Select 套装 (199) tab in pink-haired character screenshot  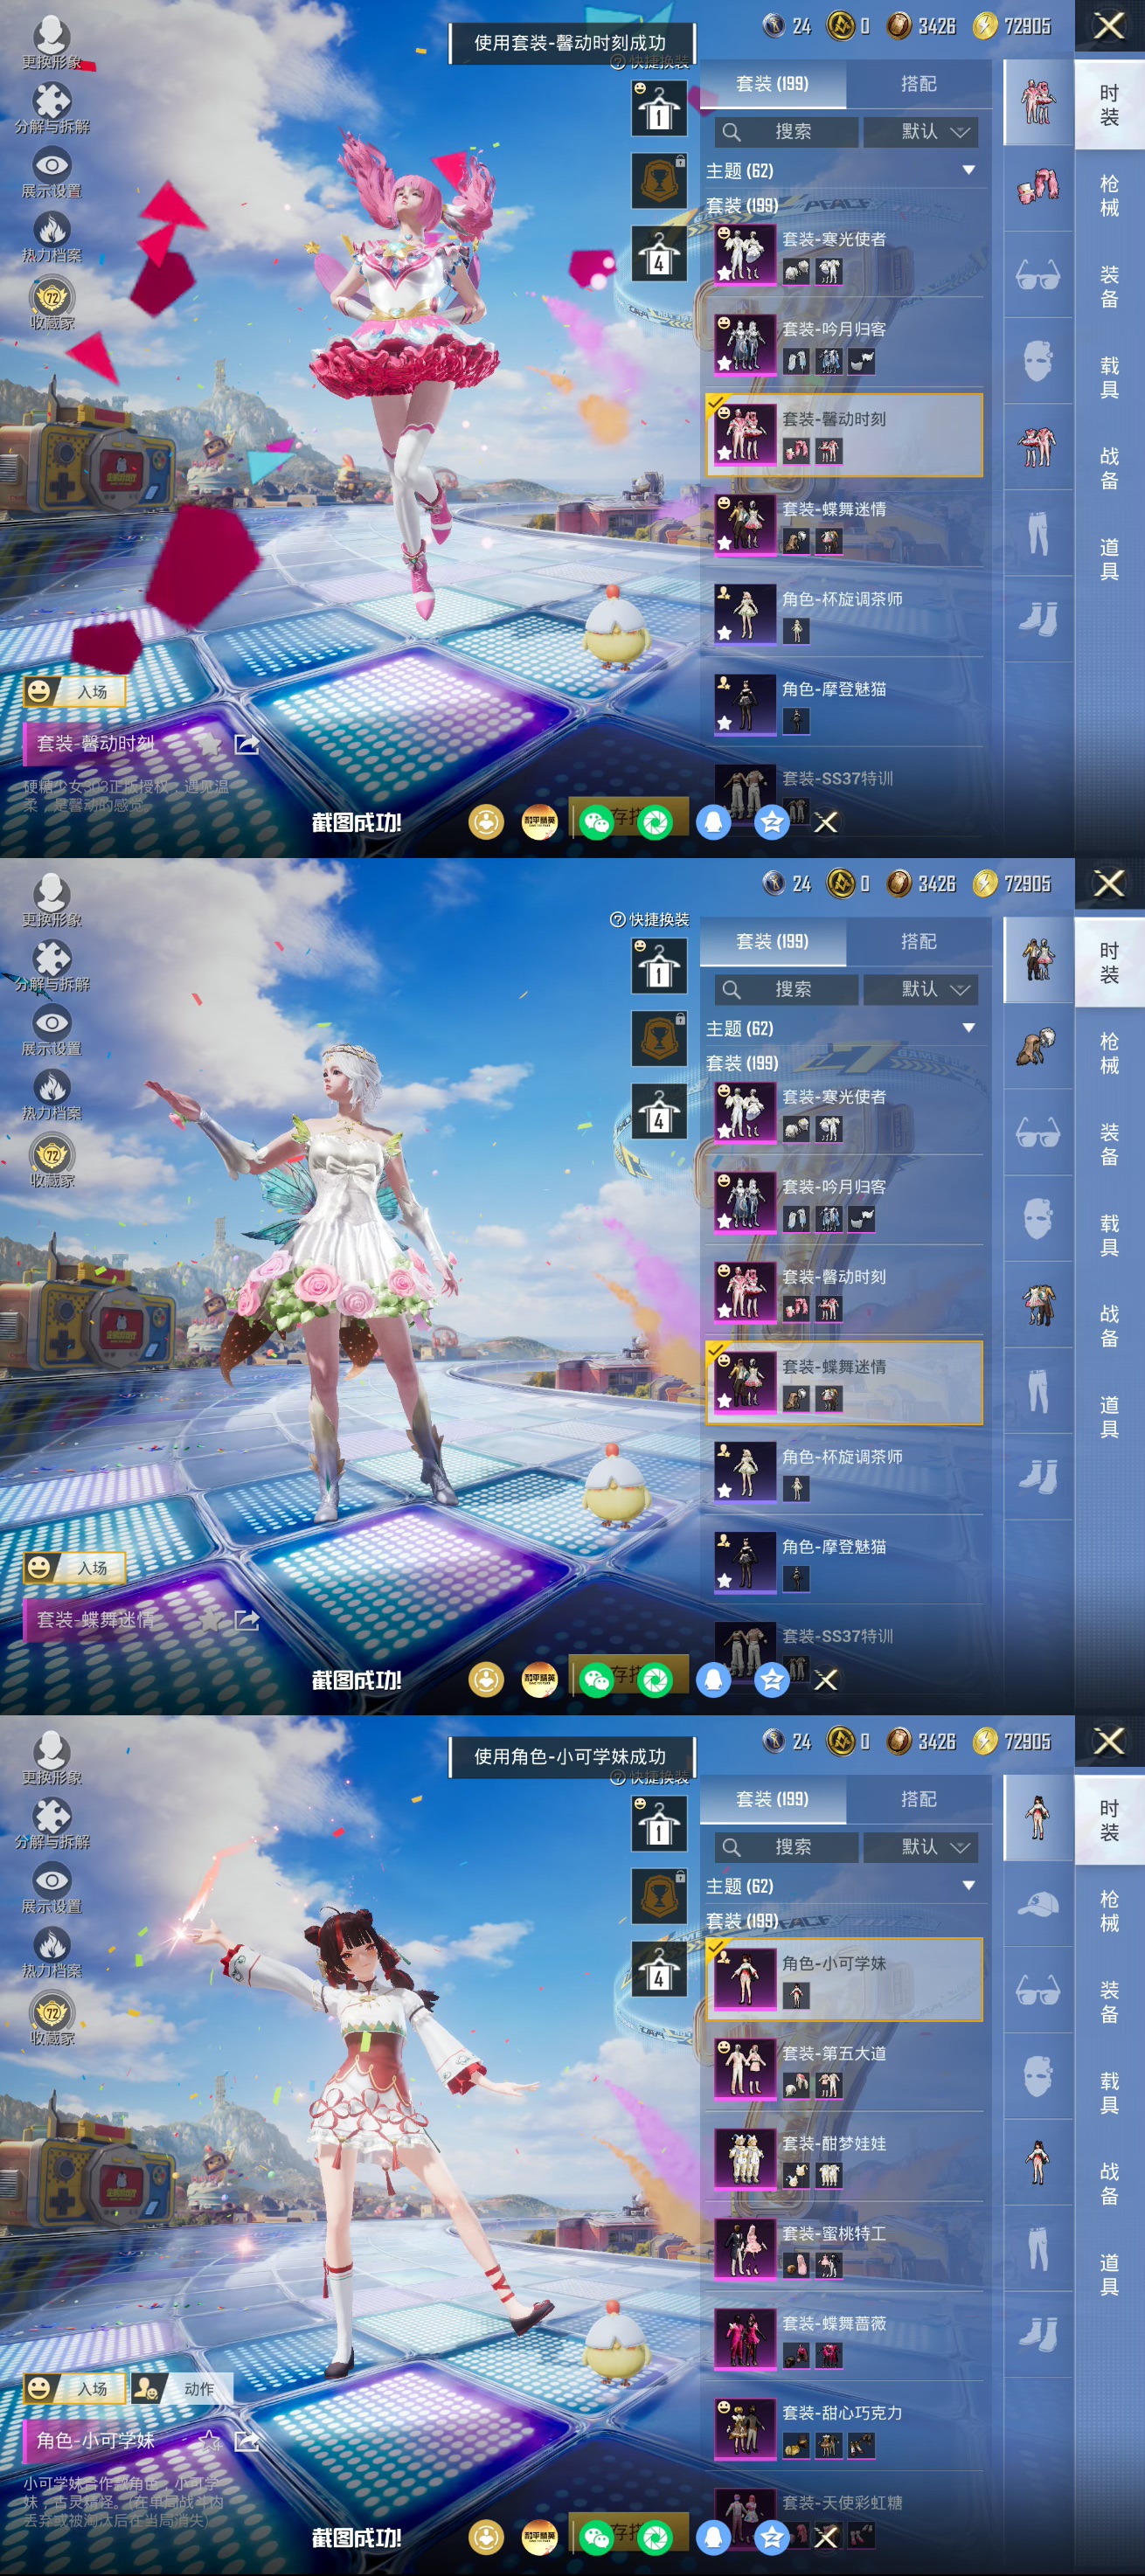point(772,83)
